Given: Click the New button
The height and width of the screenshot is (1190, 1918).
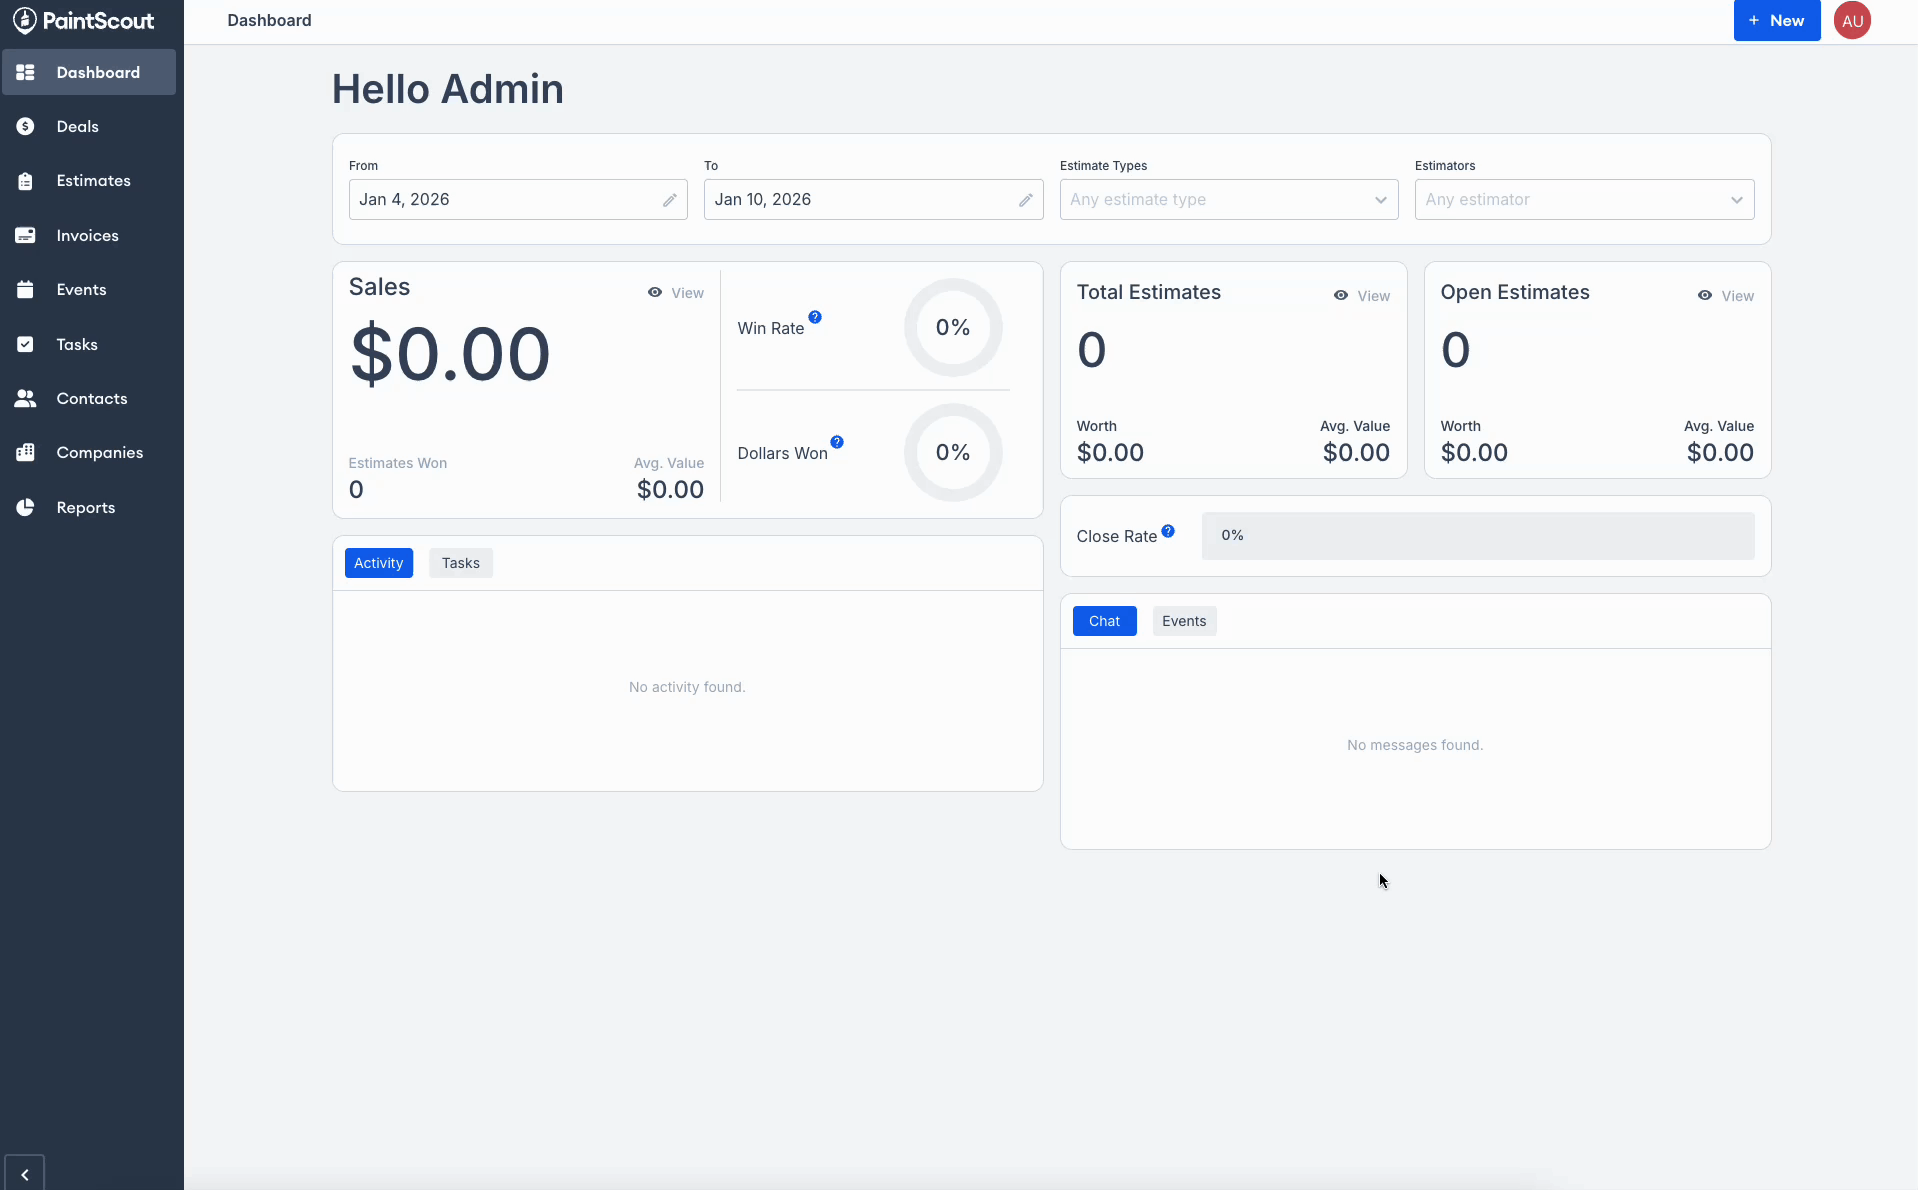Looking at the screenshot, I should [1777, 21].
